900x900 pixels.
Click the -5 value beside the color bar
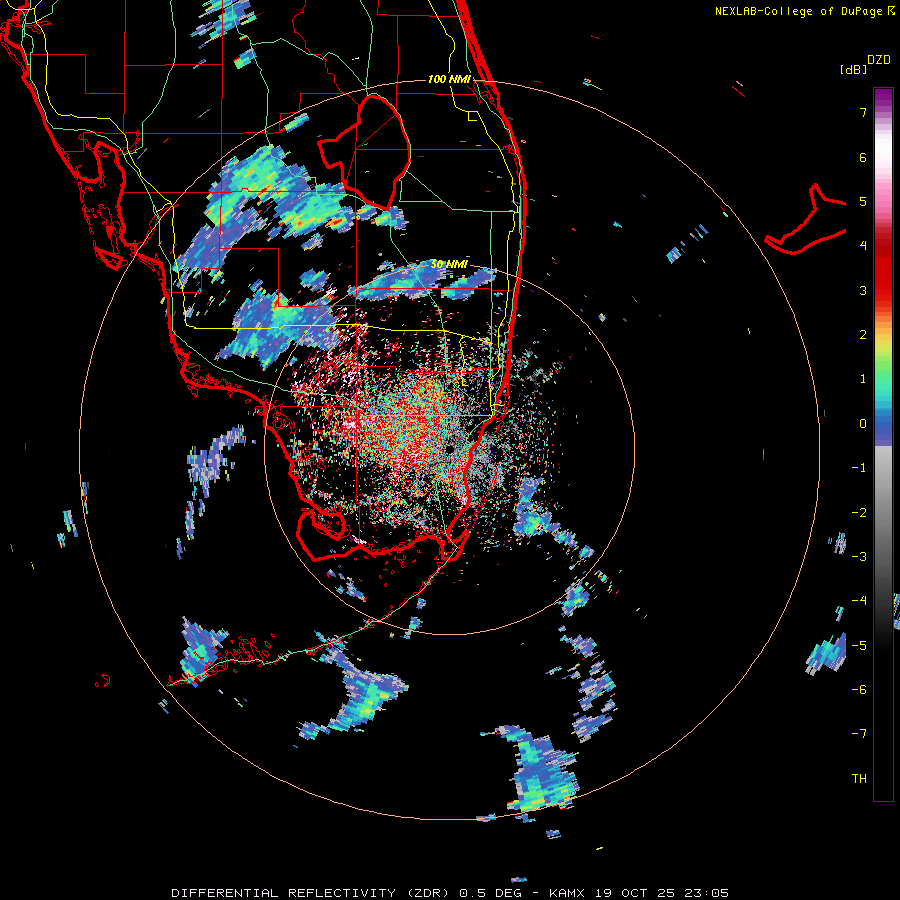[859, 646]
